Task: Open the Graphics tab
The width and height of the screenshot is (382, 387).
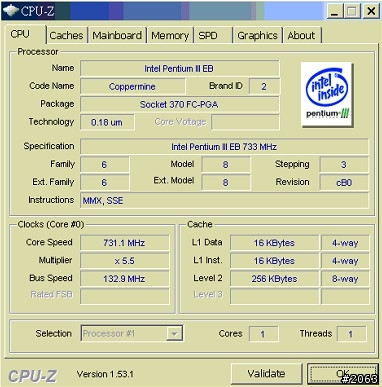Action: tap(257, 35)
